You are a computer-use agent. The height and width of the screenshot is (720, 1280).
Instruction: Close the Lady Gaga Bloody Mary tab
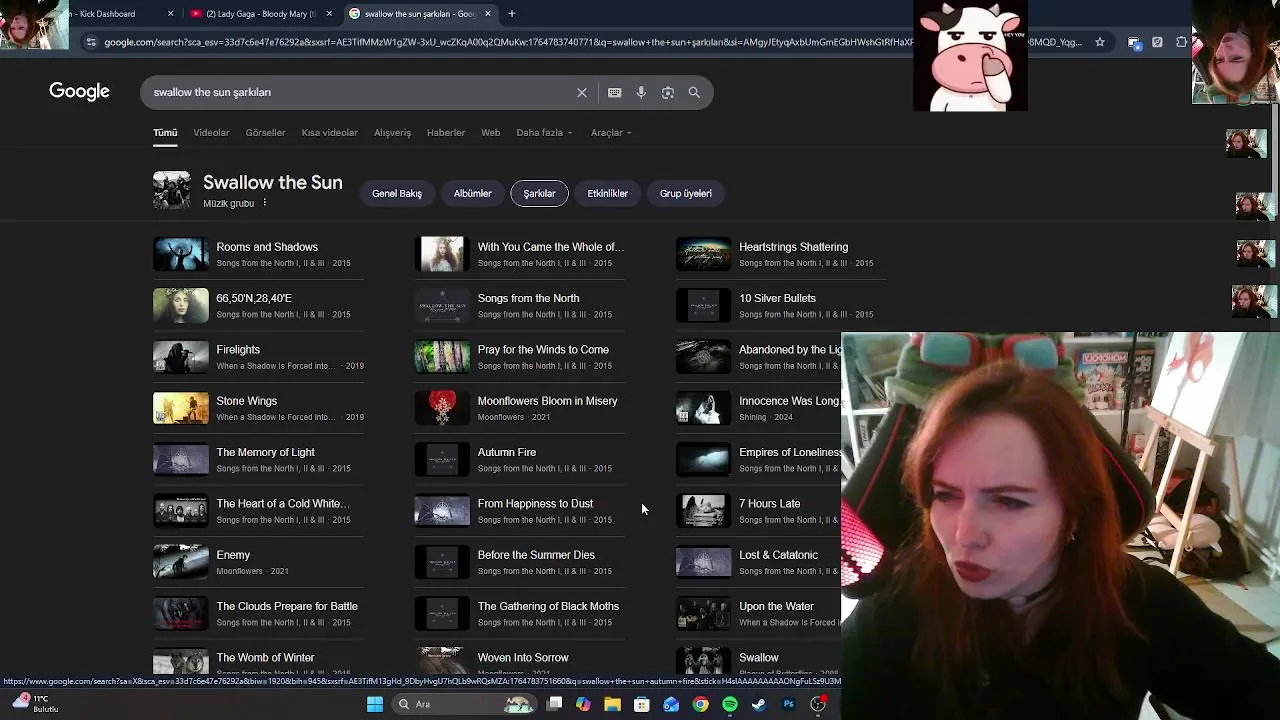328,14
